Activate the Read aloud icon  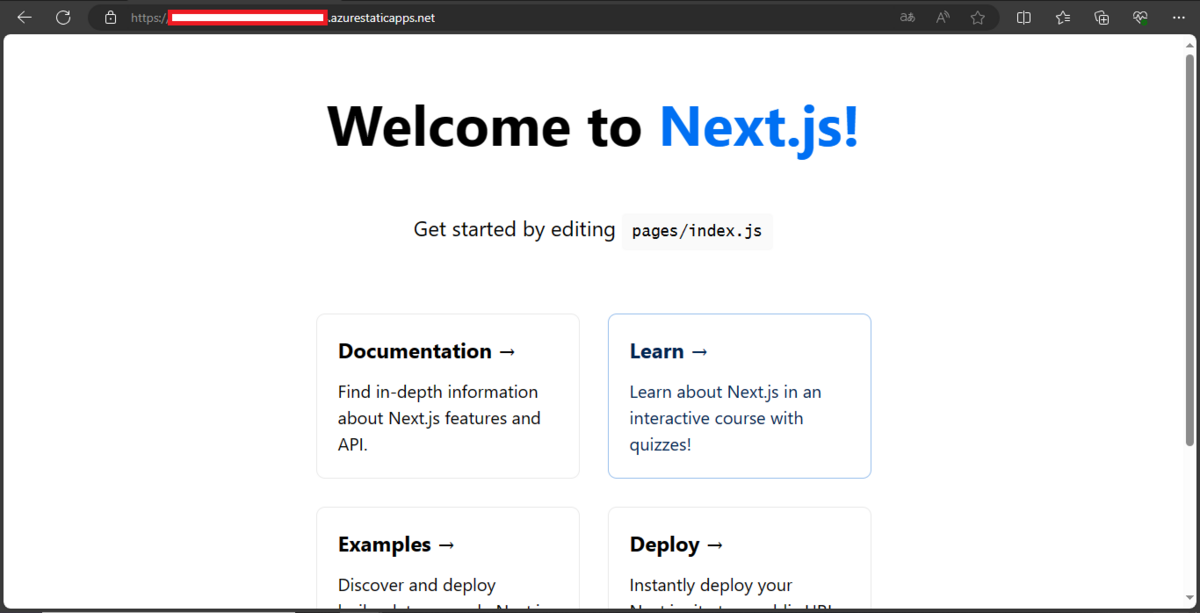pos(942,17)
